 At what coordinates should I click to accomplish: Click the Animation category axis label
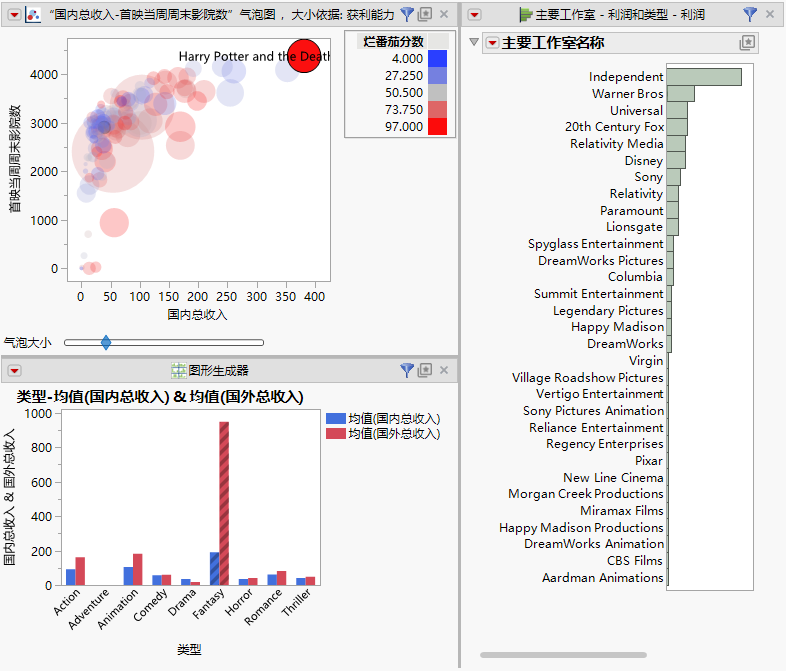[118, 609]
